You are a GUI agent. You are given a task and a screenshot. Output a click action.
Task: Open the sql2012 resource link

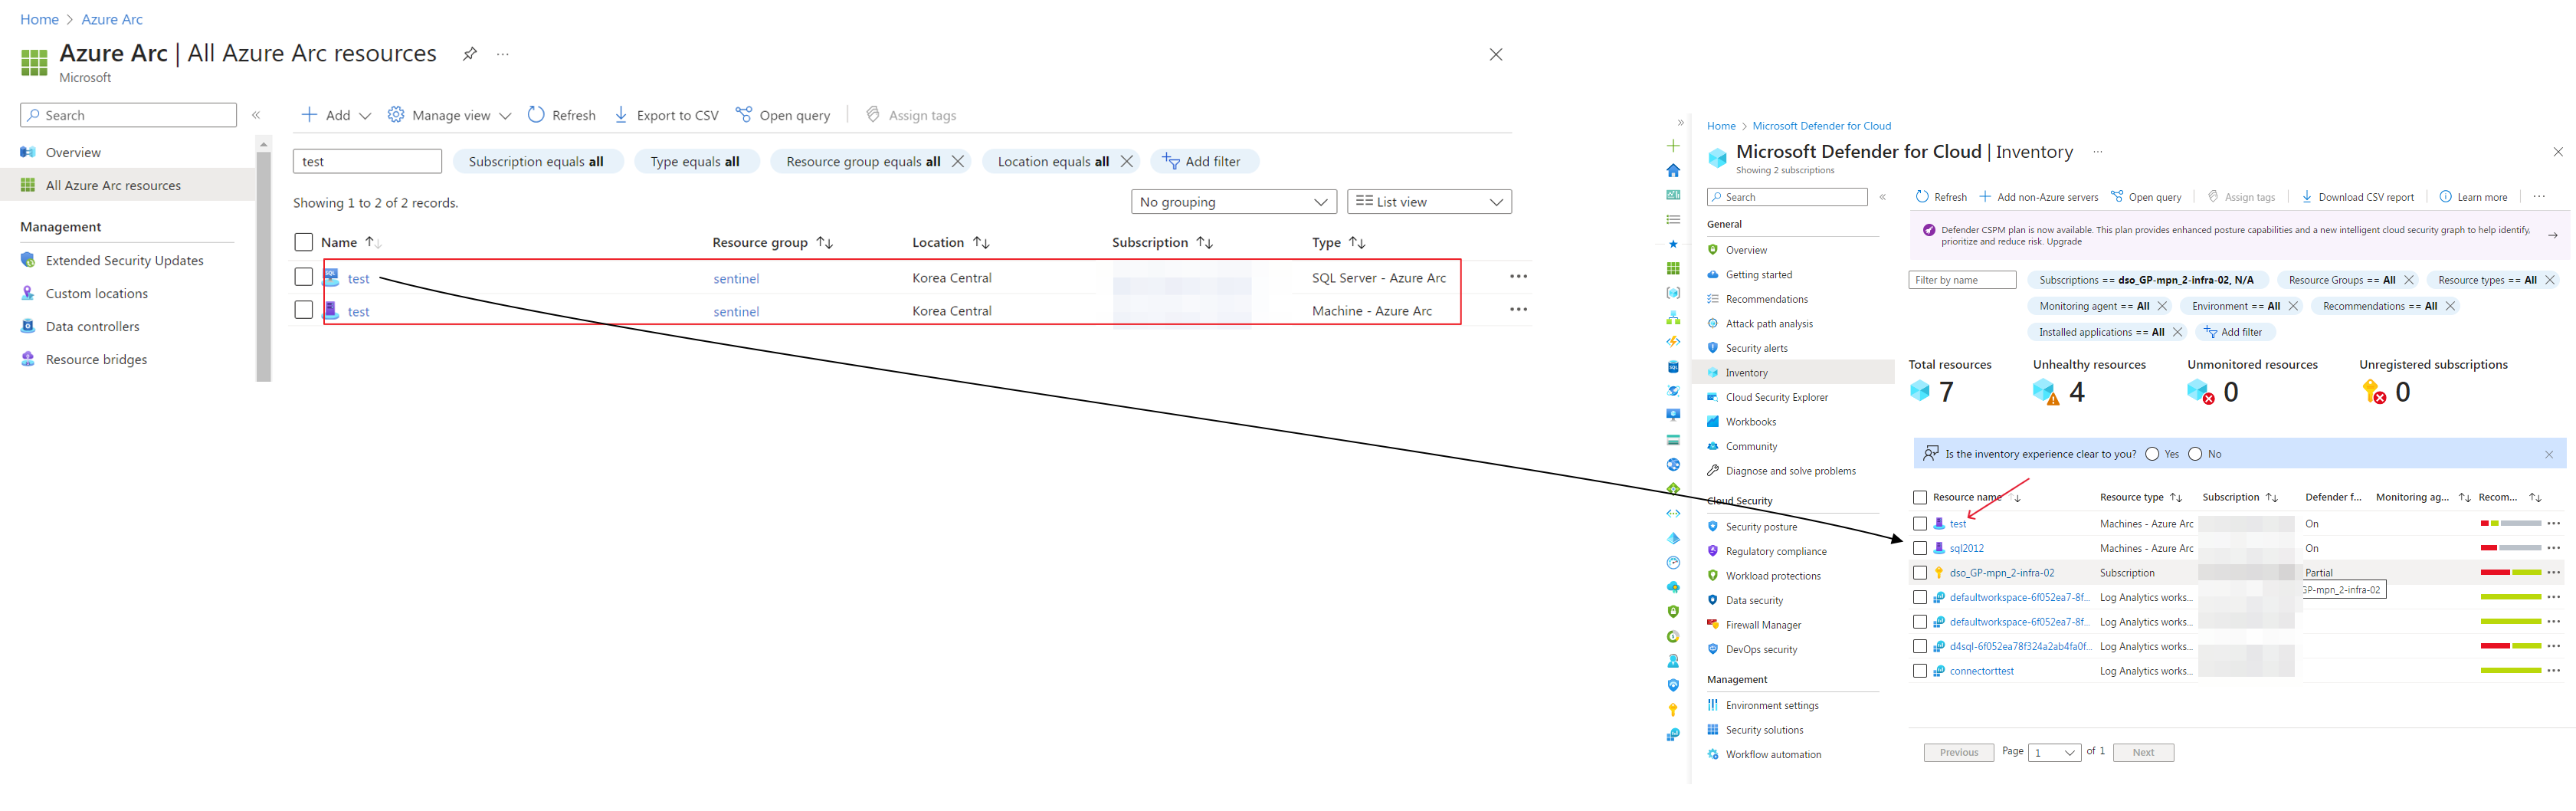1966,548
